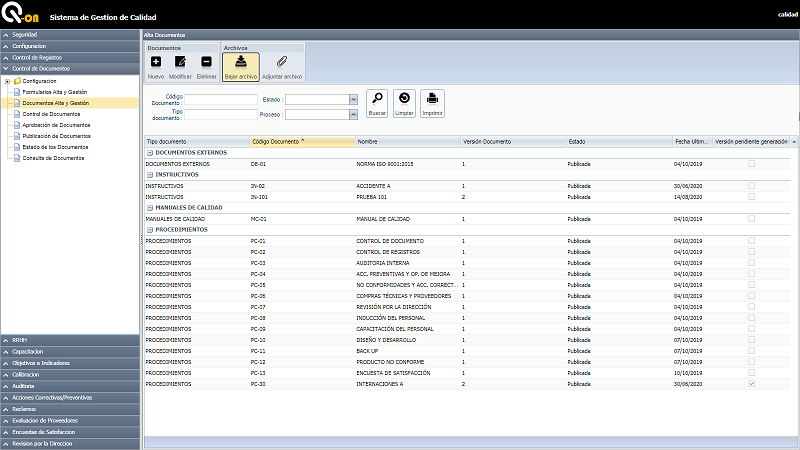Click the Código Documento input field

(x=220, y=100)
